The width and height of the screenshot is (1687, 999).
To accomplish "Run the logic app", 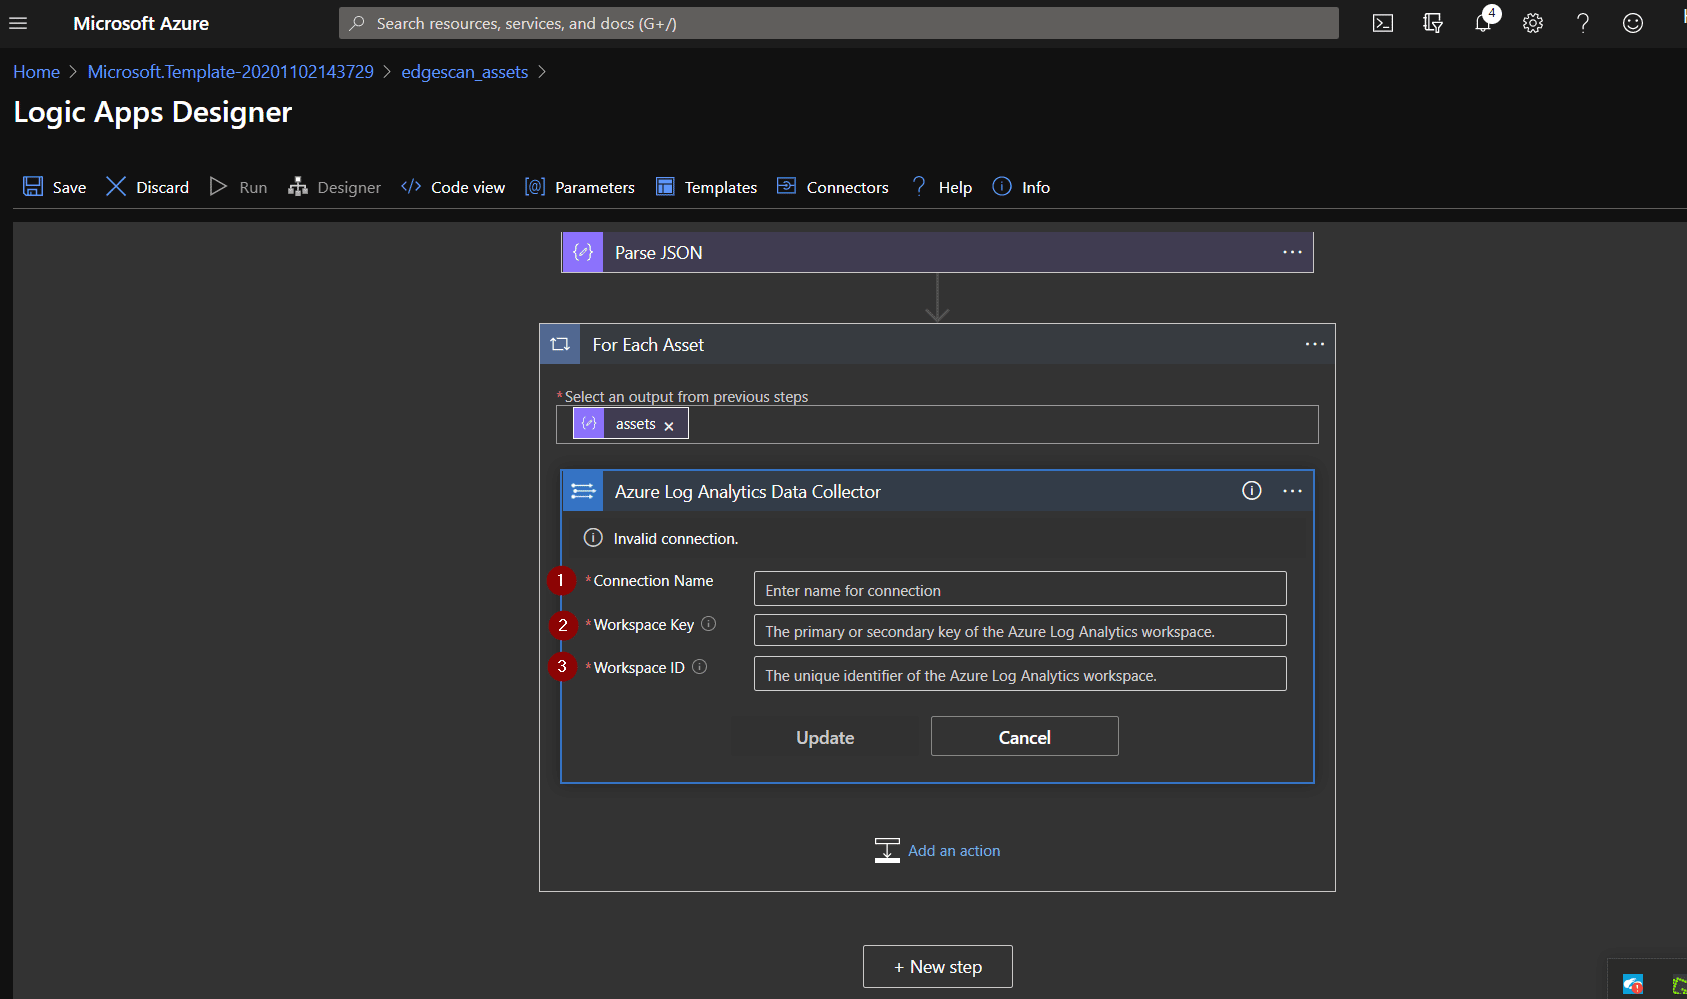I will (239, 187).
